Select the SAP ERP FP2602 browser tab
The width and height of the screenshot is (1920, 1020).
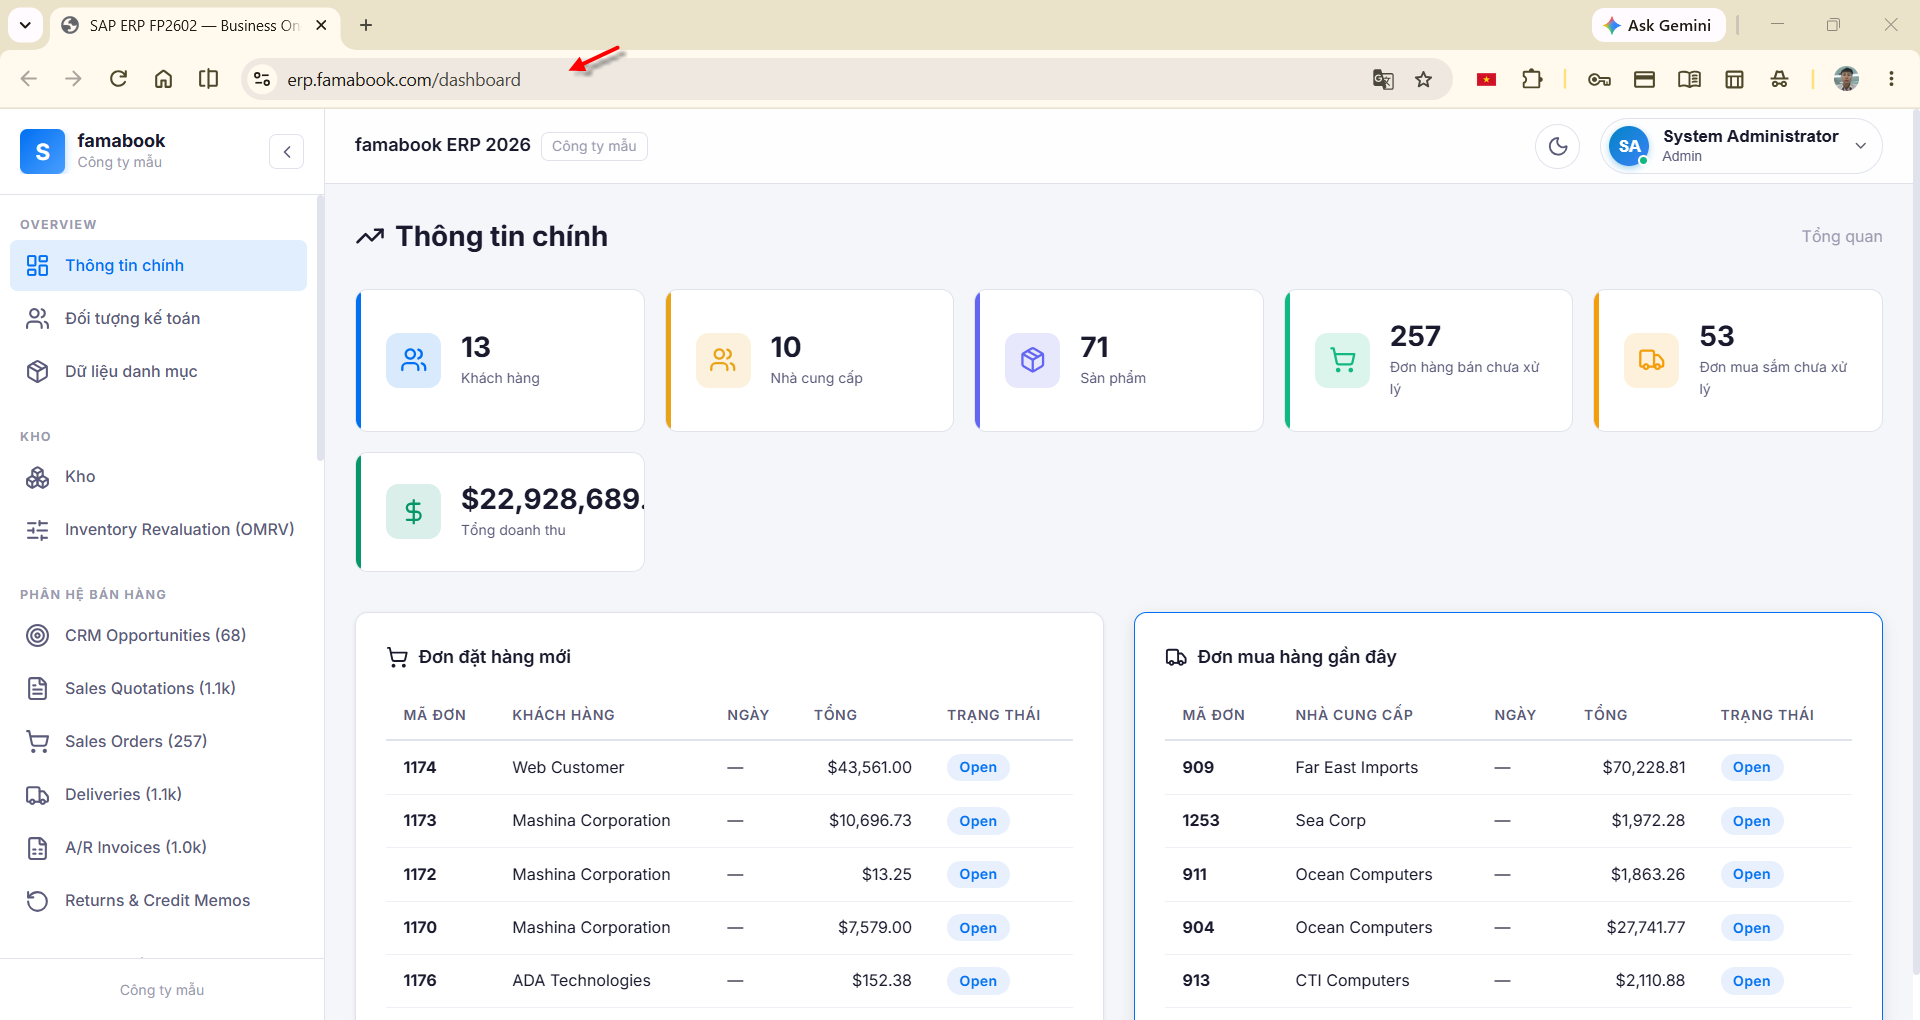pos(194,25)
